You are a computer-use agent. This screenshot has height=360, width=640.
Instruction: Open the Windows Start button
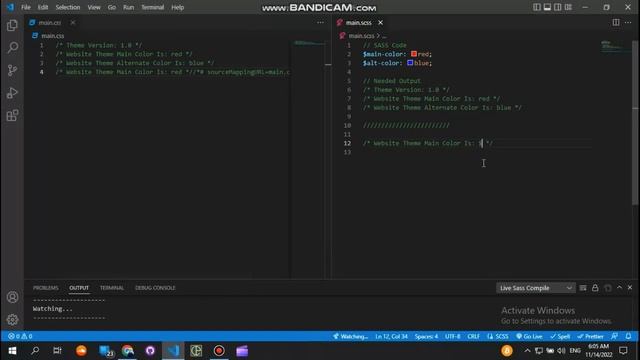coord(12,351)
